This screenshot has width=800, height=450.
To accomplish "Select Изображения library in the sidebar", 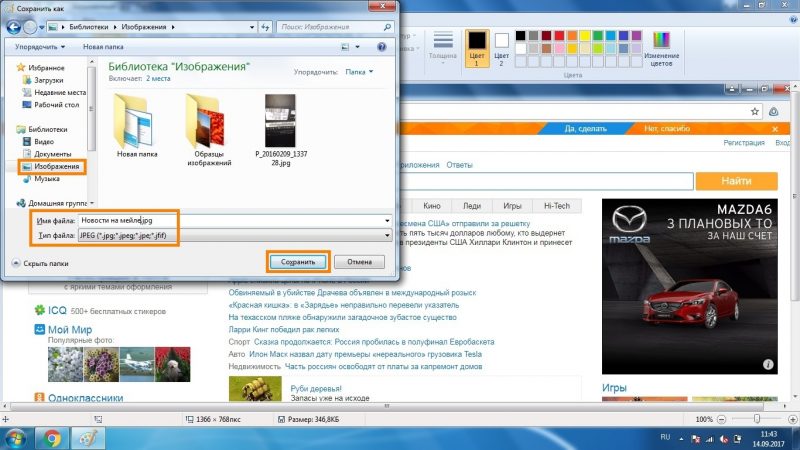I will click(56, 166).
